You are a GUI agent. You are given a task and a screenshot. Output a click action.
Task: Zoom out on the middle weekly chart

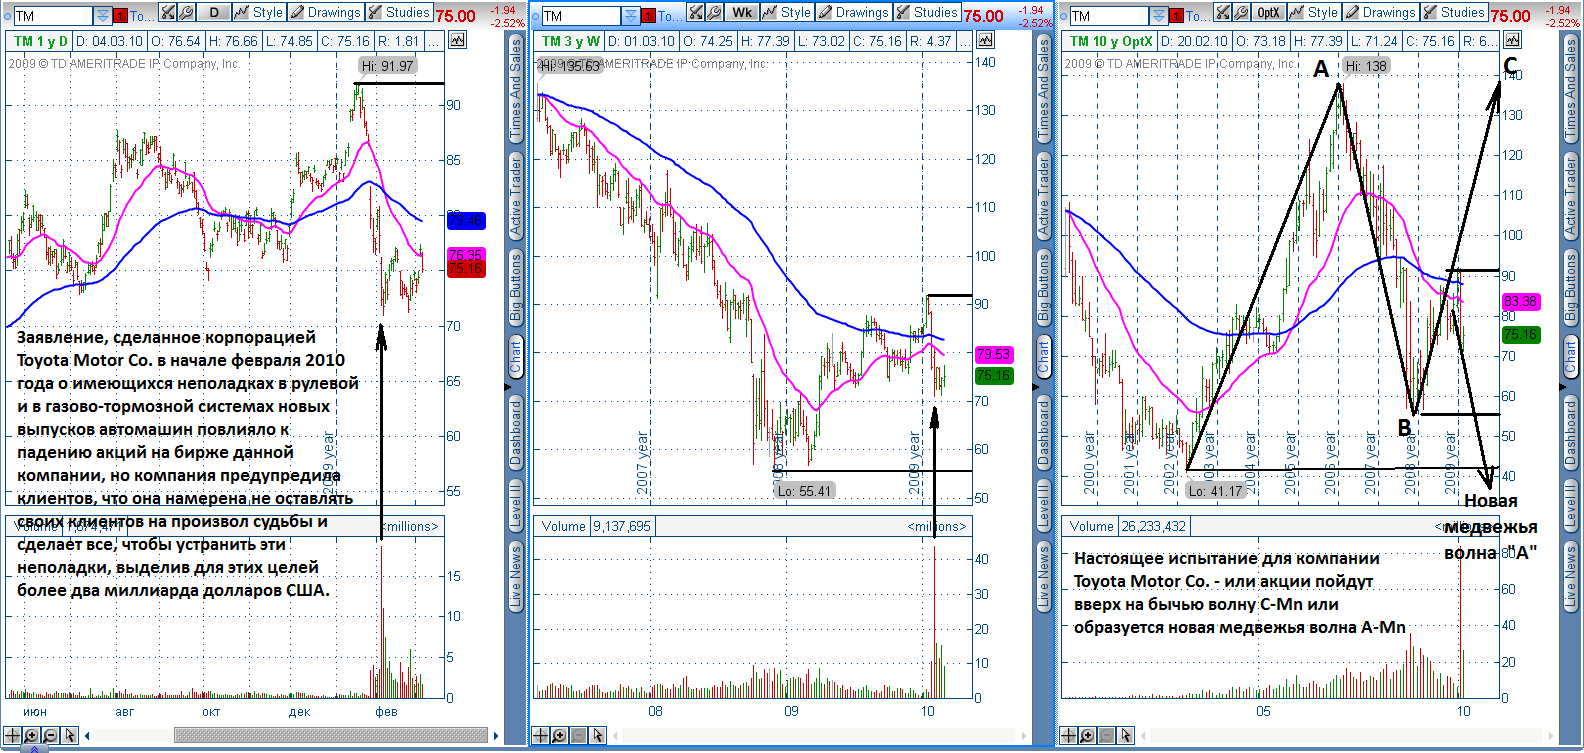578,735
